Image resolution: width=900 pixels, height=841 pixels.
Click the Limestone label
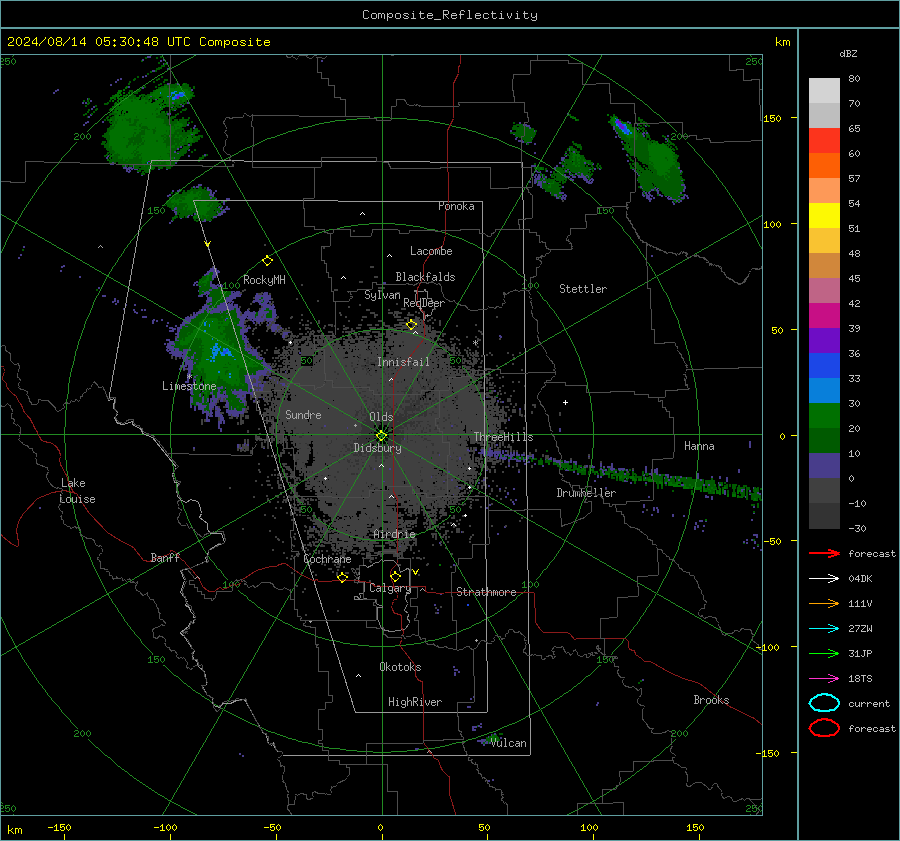189,386
